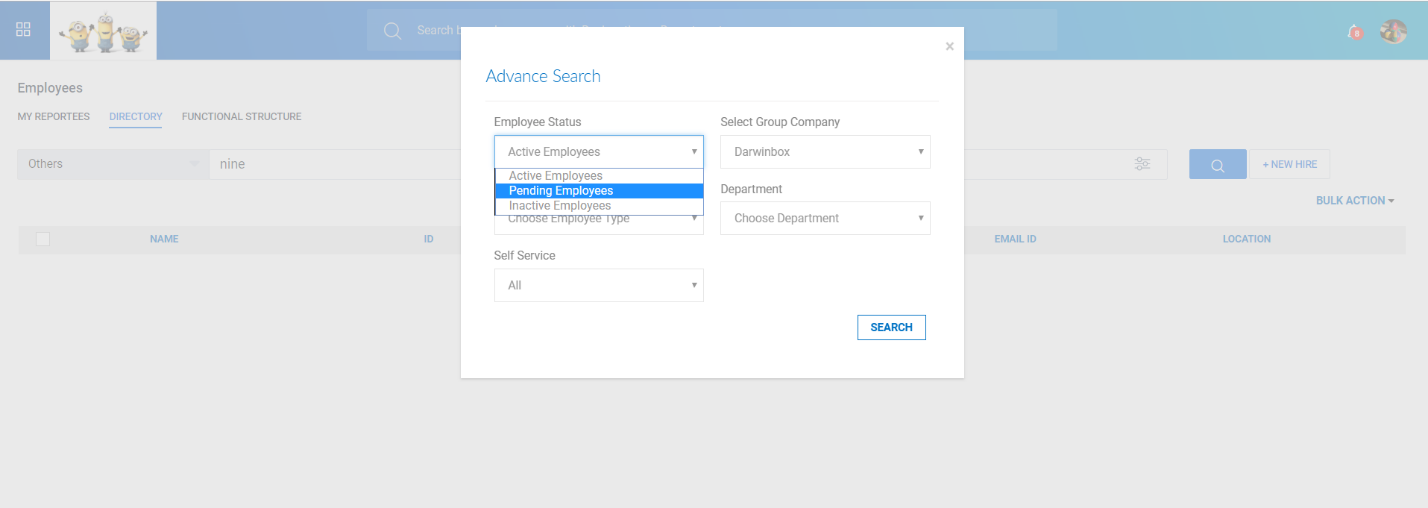Open the user profile avatar
The height and width of the screenshot is (508, 1428).
point(1393,31)
